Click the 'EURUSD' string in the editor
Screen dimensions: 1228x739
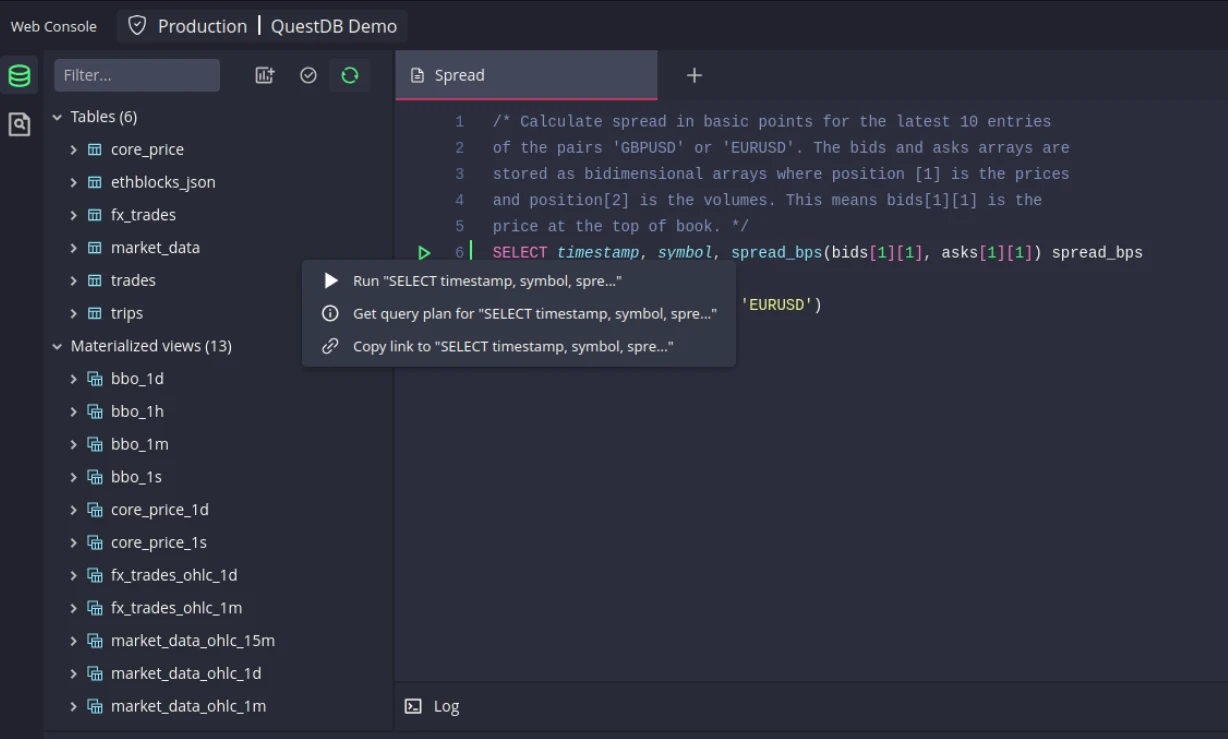[777, 305]
